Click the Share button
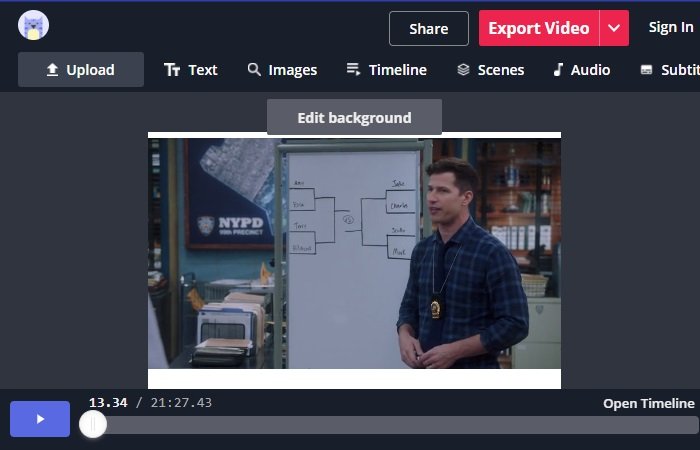 [x=429, y=29]
